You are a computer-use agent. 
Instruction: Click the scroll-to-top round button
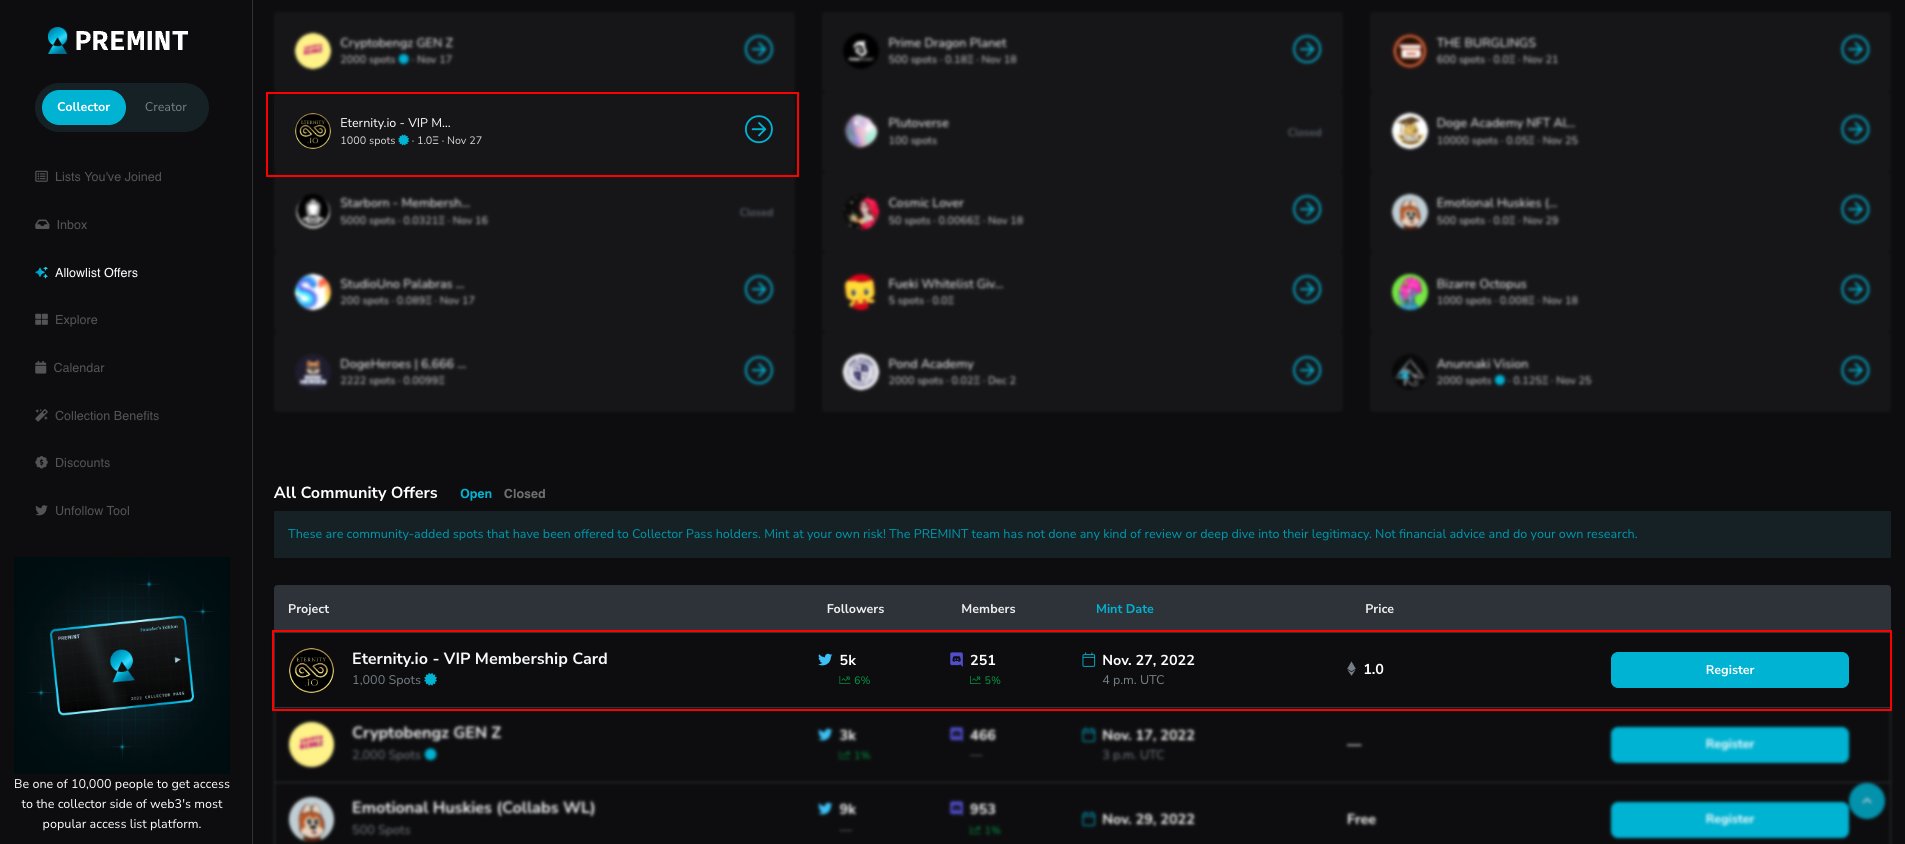[x=1866, y=801]
